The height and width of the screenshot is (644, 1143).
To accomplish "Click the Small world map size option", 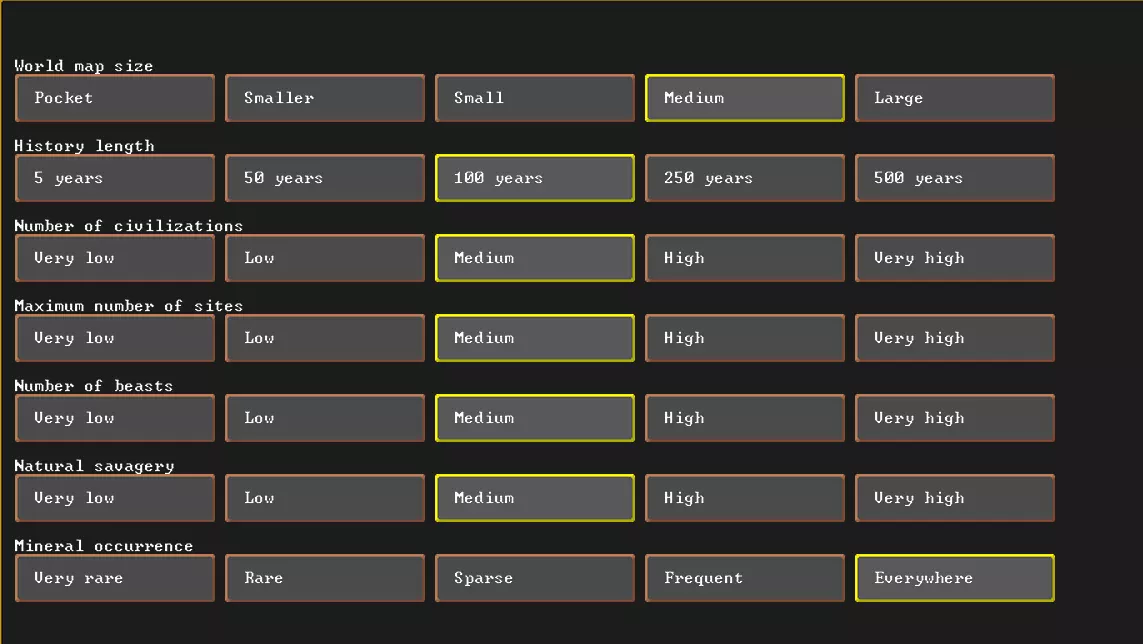I will point(534,98).
